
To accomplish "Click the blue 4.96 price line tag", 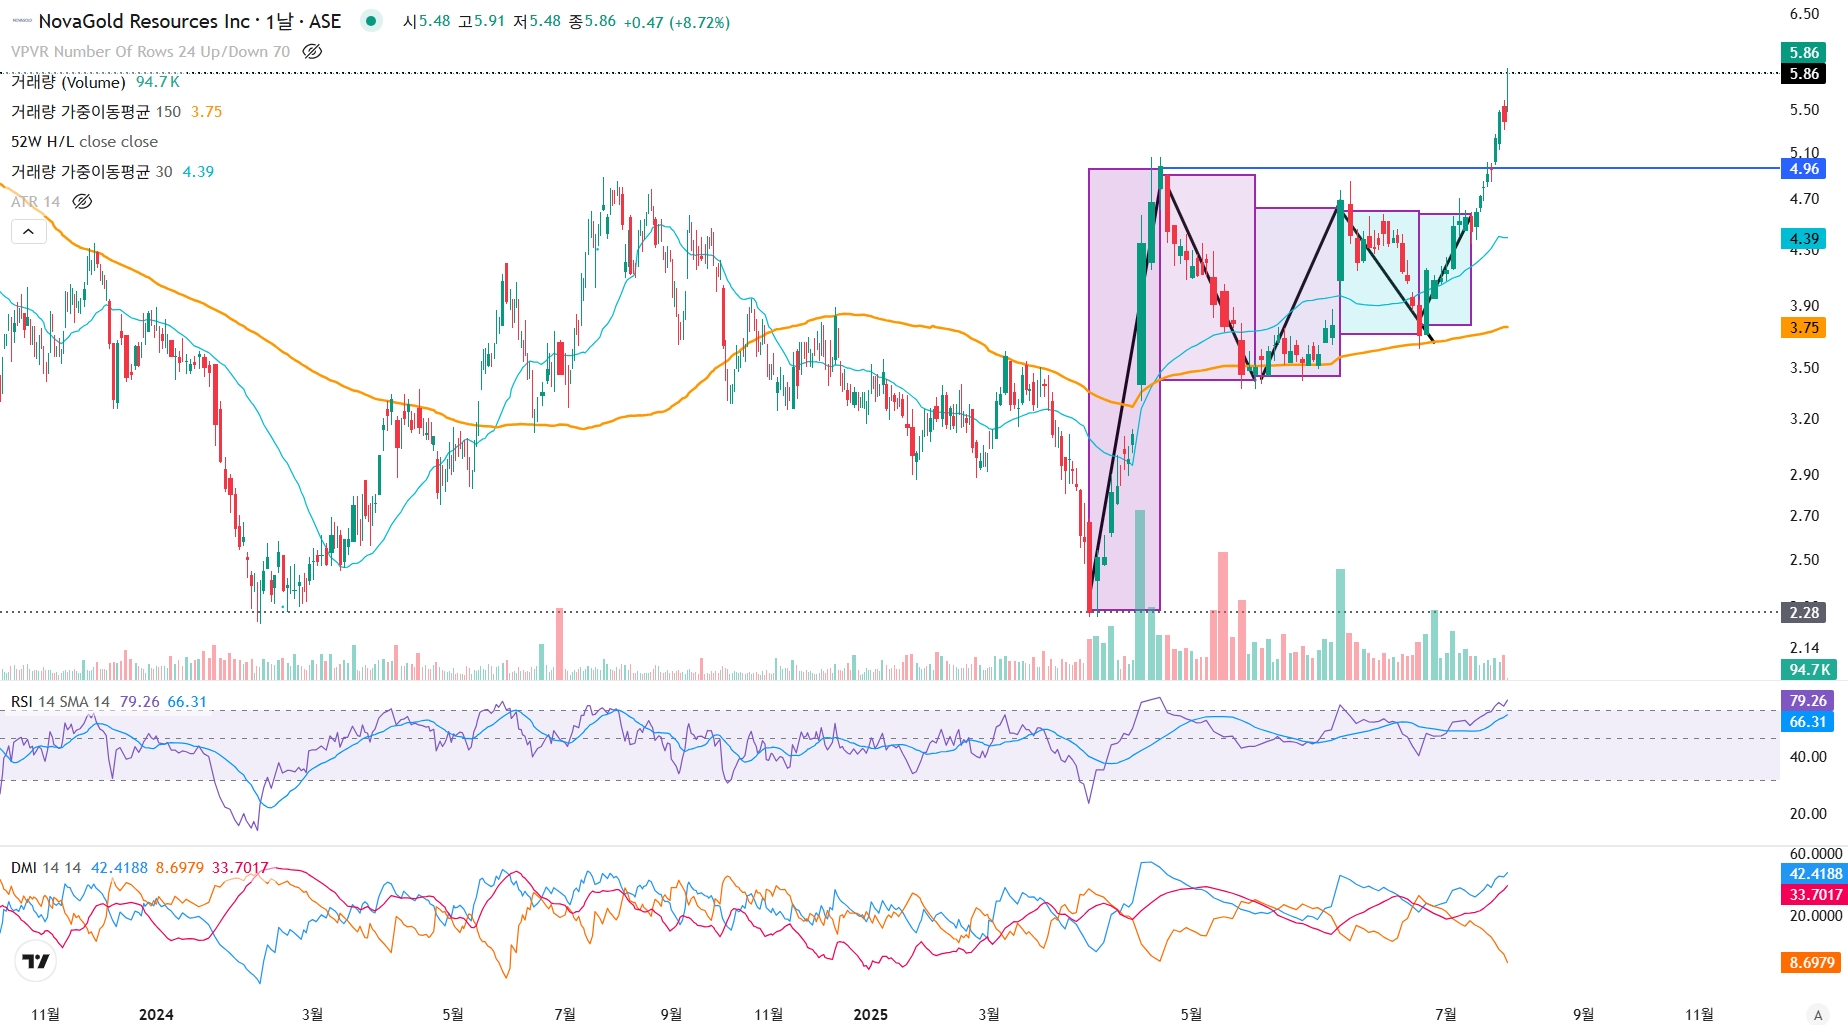I will (1804, 168).
